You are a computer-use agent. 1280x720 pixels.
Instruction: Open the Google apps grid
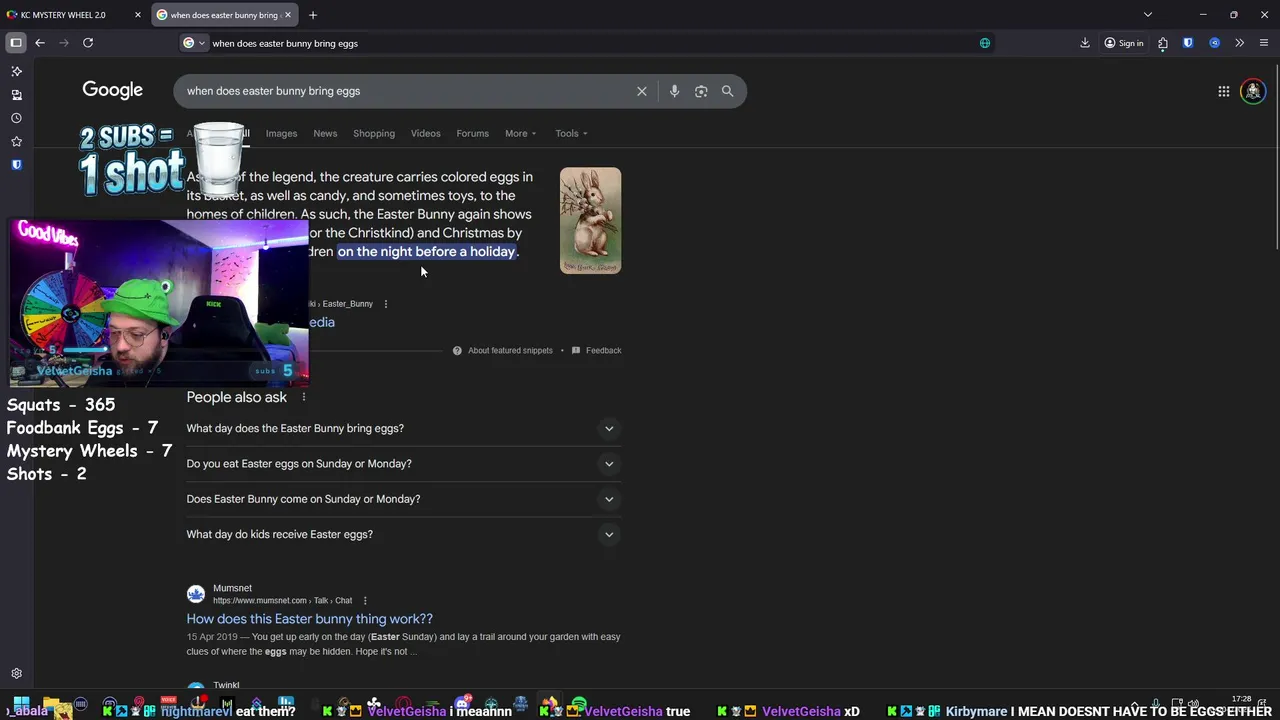click(1224, 91)
